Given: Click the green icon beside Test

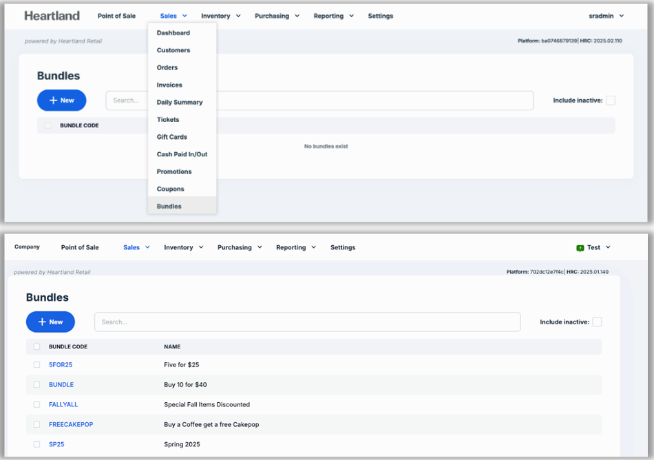Looking at the screenshot, I should (x=580, y=247).
